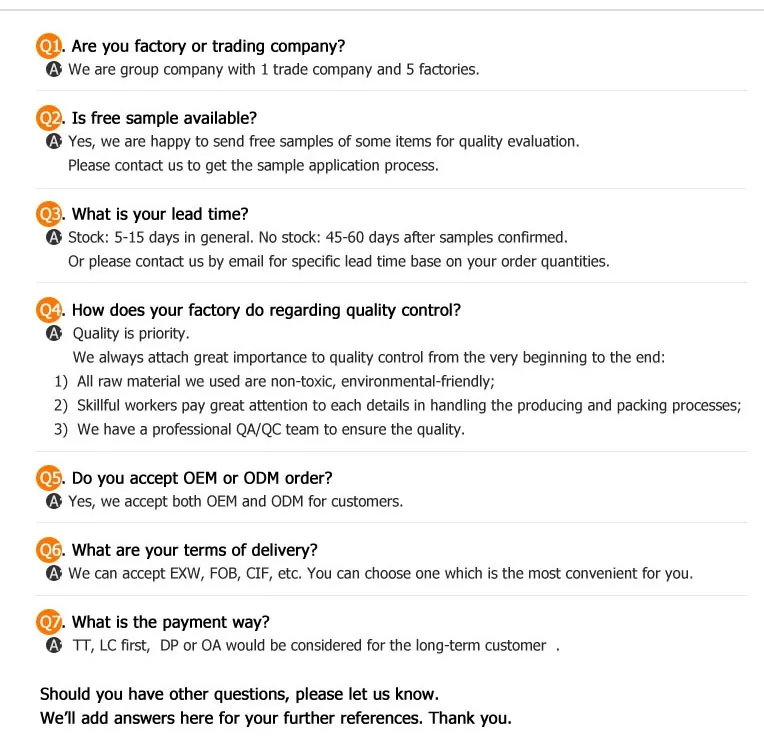764x749 pixels.
Task: Click the black A icon under Q2
Action: point(54,142)
